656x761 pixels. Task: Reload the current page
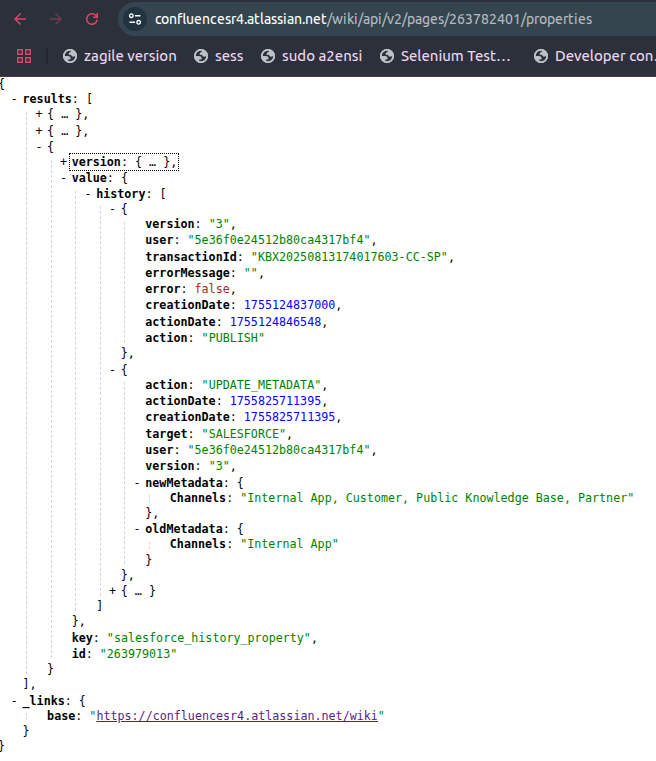92,19
